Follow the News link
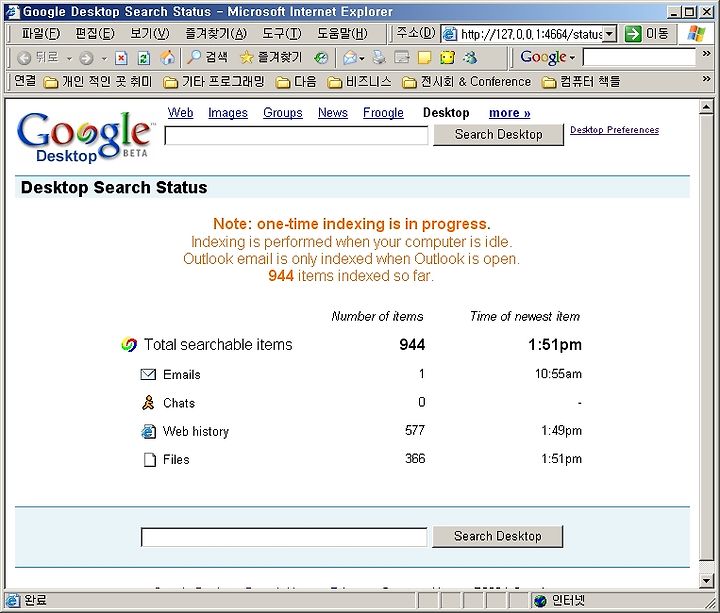 tap(333, 112)
